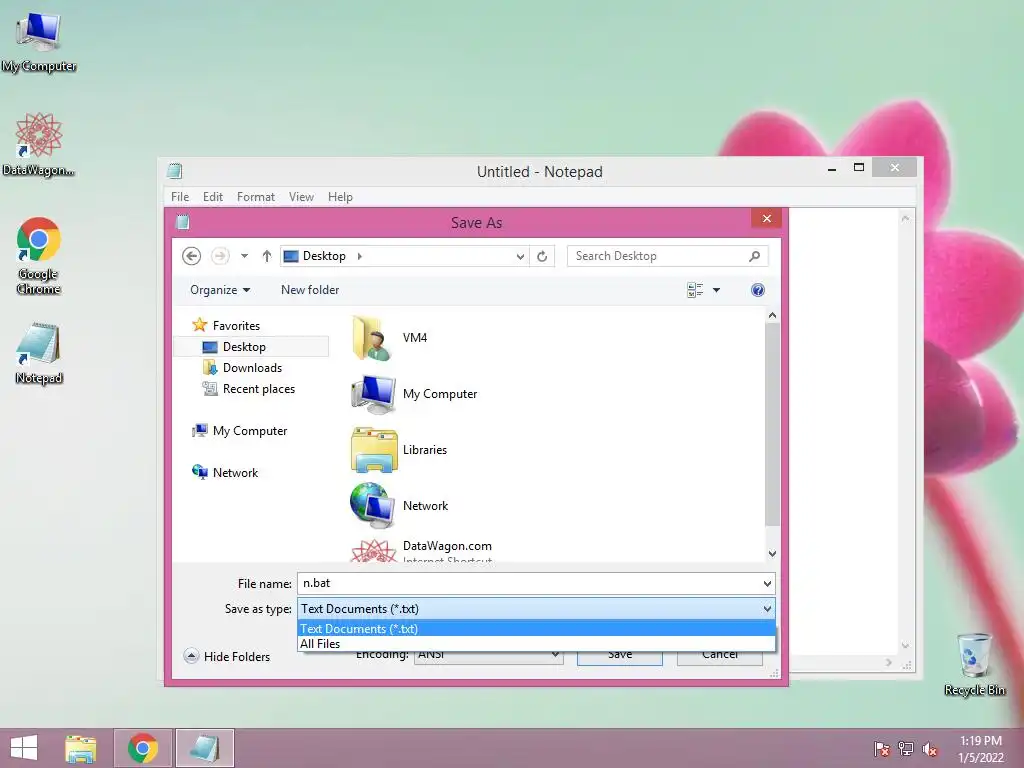This screenshot has width=1024, height=768.
Task: Close the Save As dialog
Action: (x=767, y=218)
